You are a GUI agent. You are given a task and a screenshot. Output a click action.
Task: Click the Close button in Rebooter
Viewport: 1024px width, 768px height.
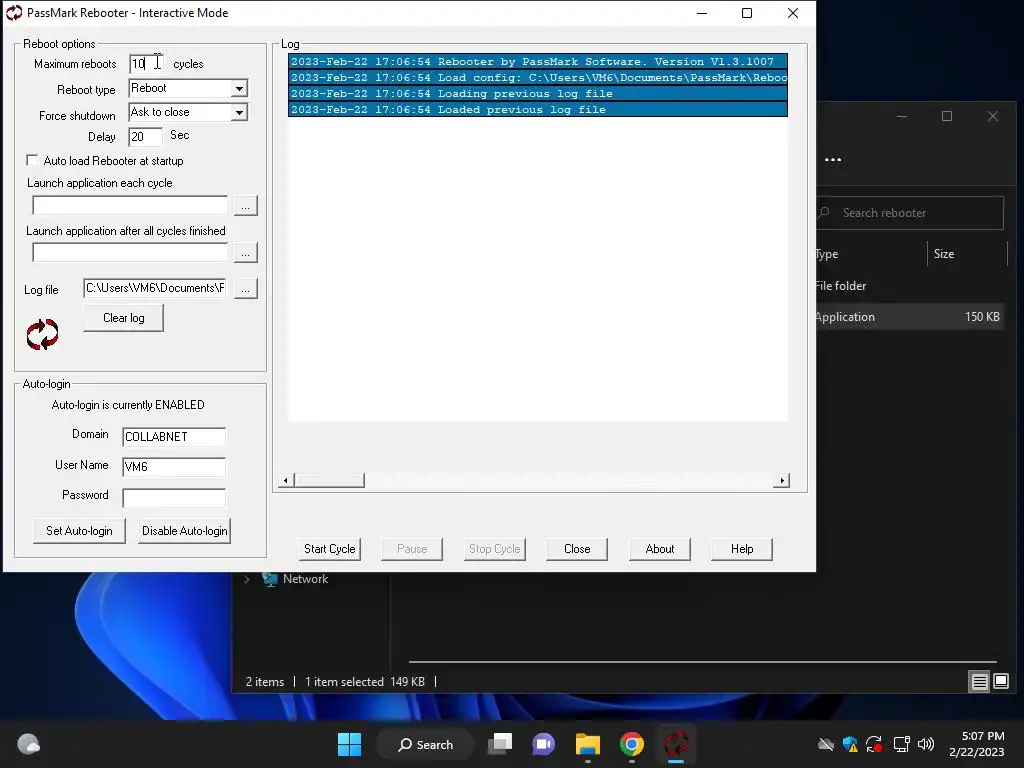pos(577,549)
